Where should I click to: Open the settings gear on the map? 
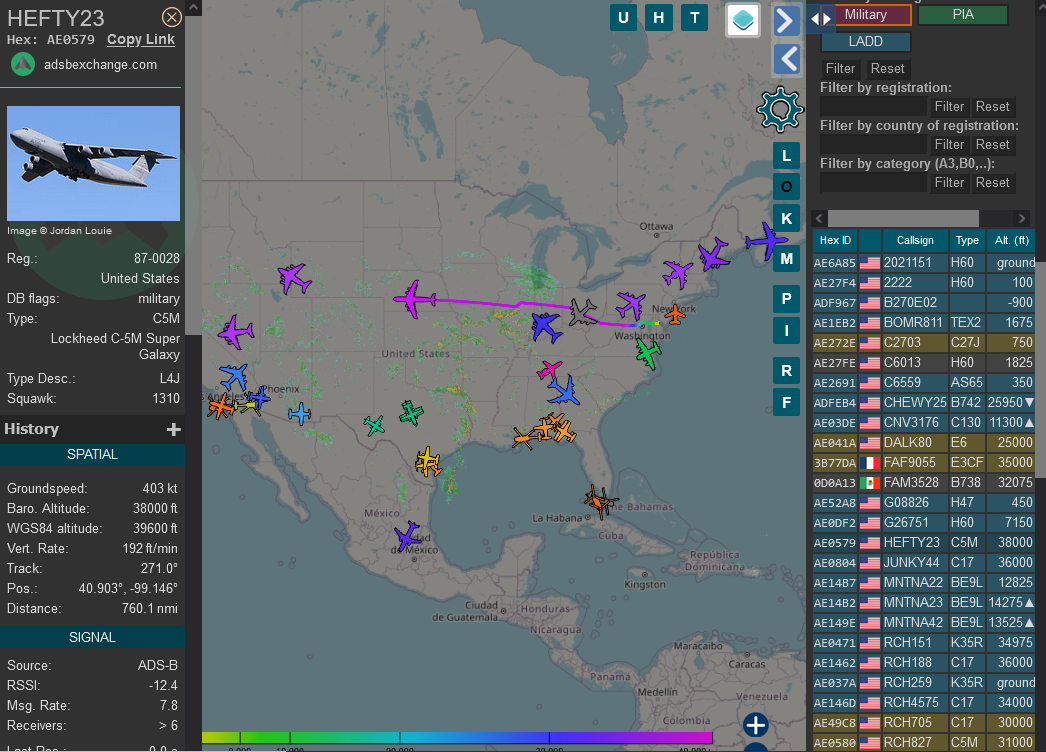tap(780, 109)
